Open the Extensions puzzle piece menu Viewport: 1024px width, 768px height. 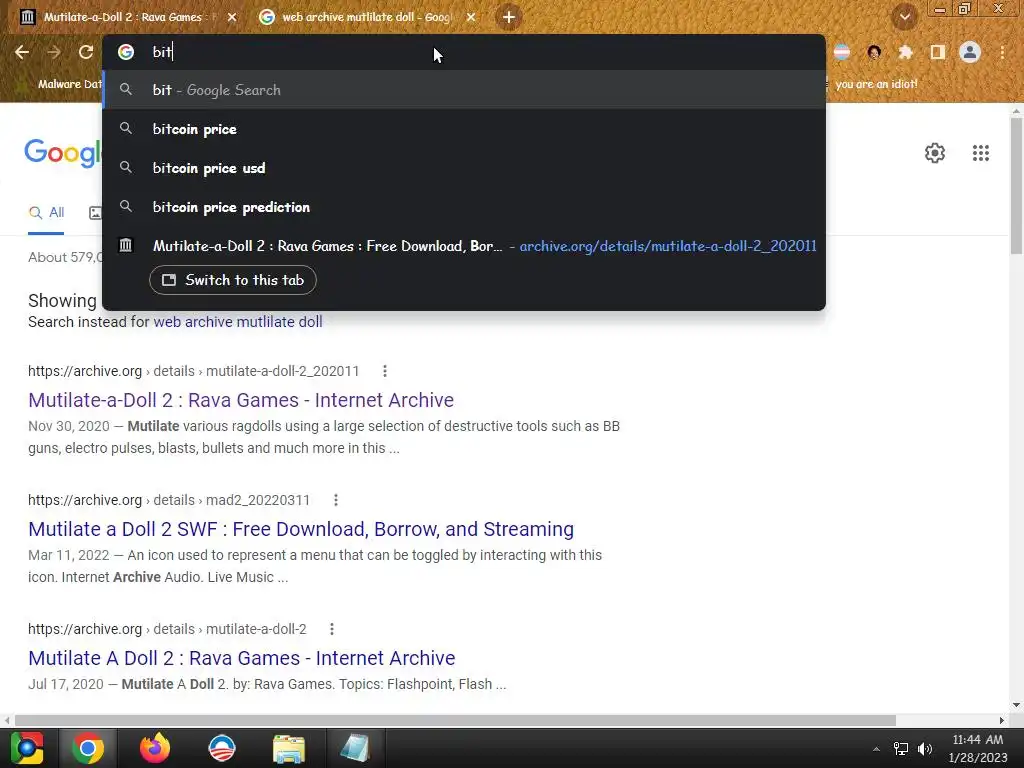tap(905, 52)
